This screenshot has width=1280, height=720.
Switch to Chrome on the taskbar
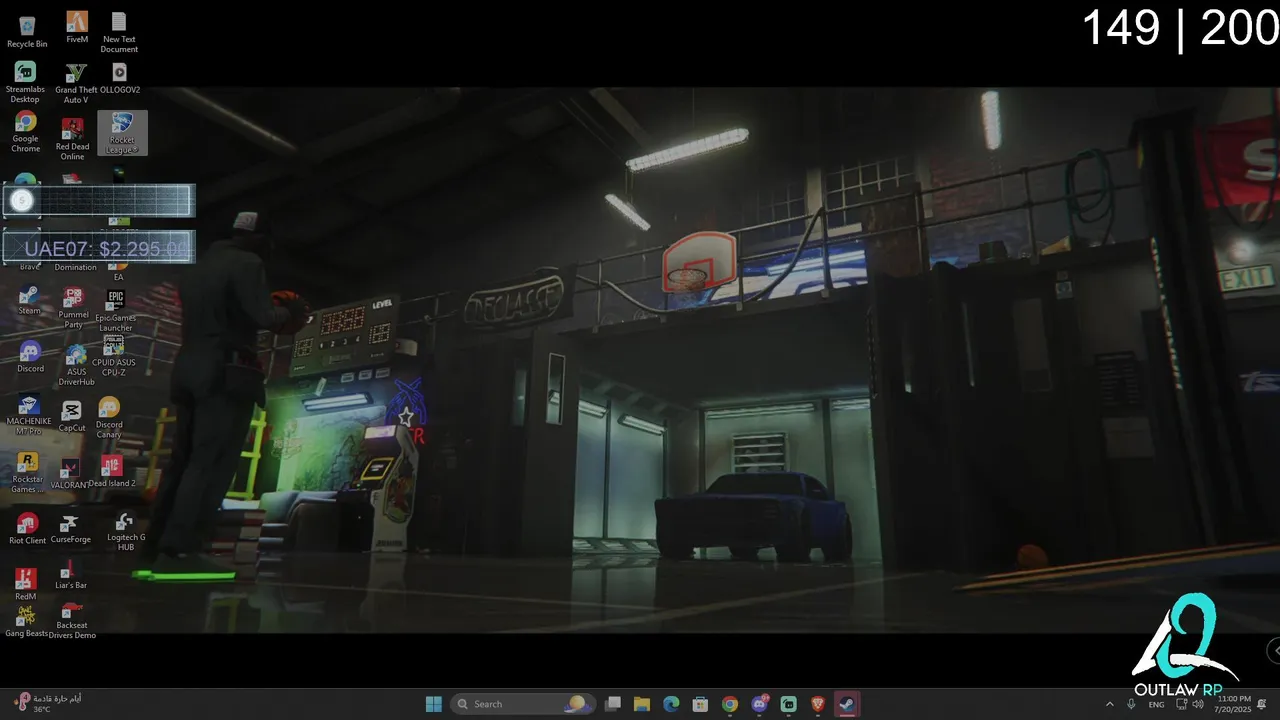[730, 704]
